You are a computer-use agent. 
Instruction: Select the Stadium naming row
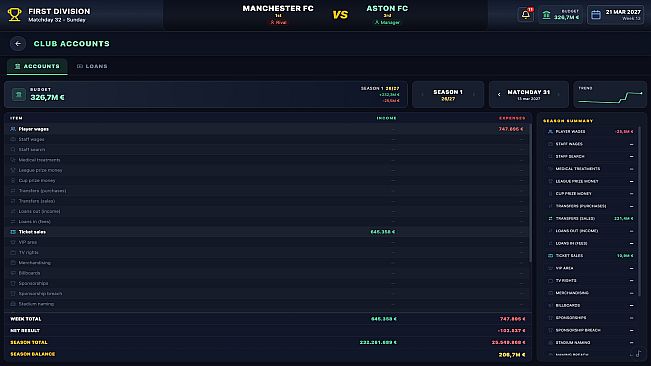(268, 304)
